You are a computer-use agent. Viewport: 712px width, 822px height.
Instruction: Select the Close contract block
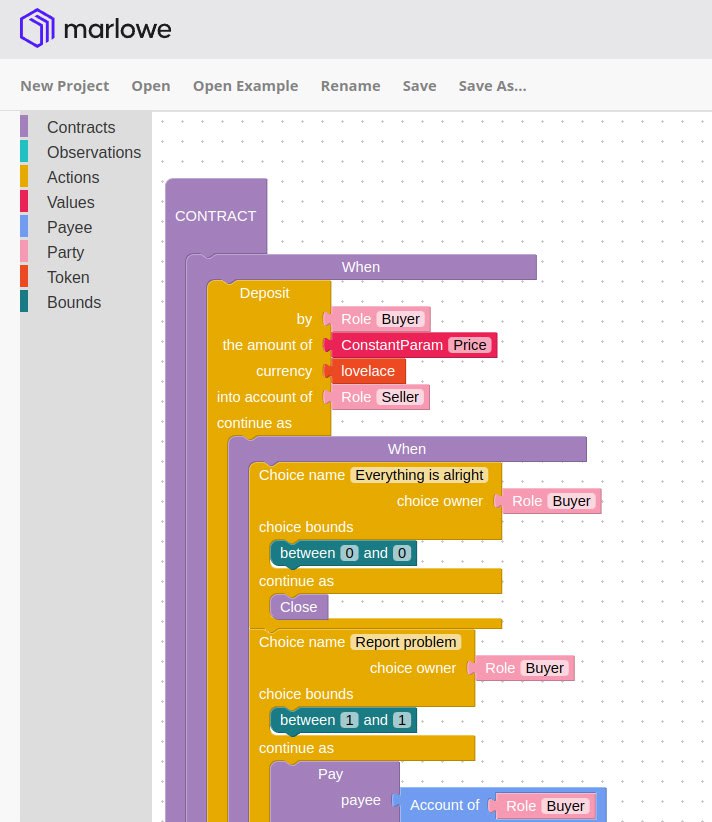tap(298, 607)
